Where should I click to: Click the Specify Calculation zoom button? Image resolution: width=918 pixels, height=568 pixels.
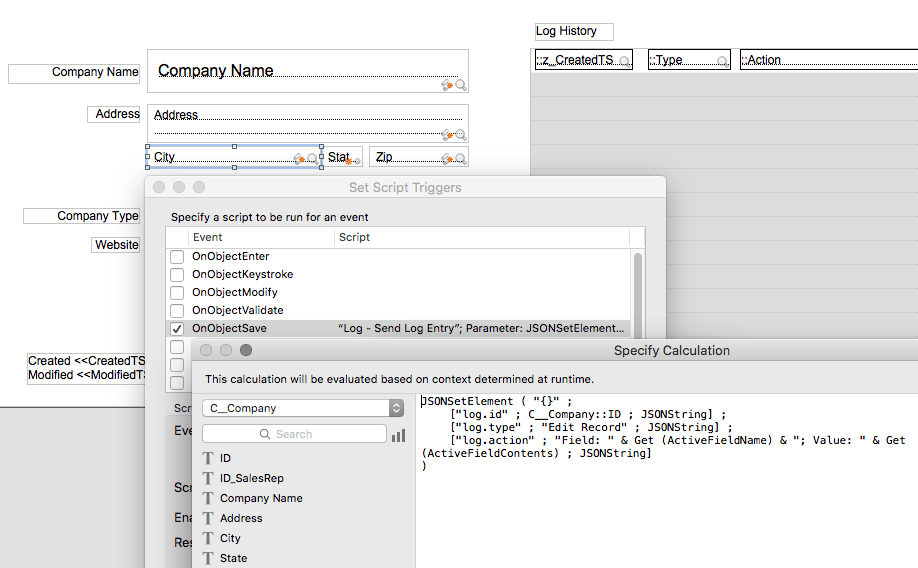click(x=246, y=350)
